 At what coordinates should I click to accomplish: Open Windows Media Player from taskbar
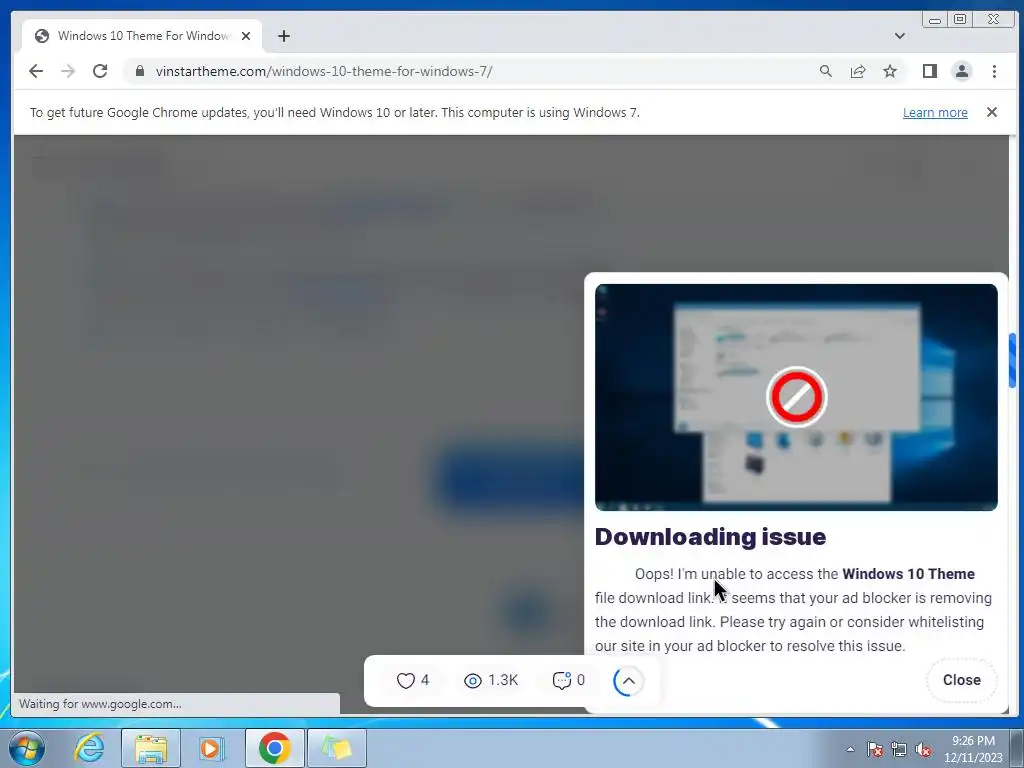point(212,748)
